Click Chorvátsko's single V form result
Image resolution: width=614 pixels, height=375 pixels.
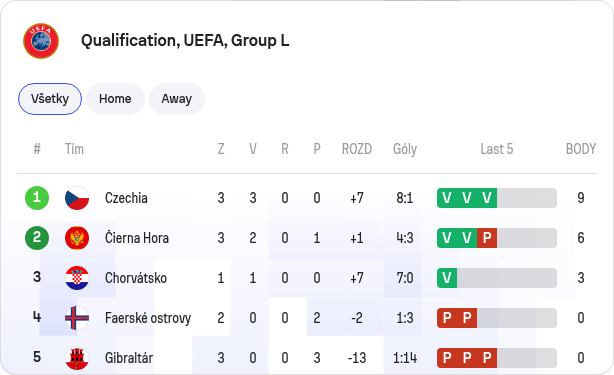[447, 278]
